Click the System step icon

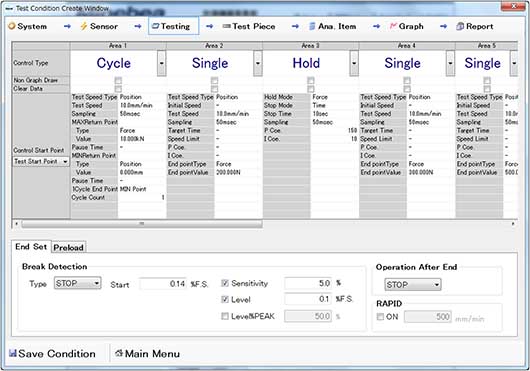click(12, 26)
